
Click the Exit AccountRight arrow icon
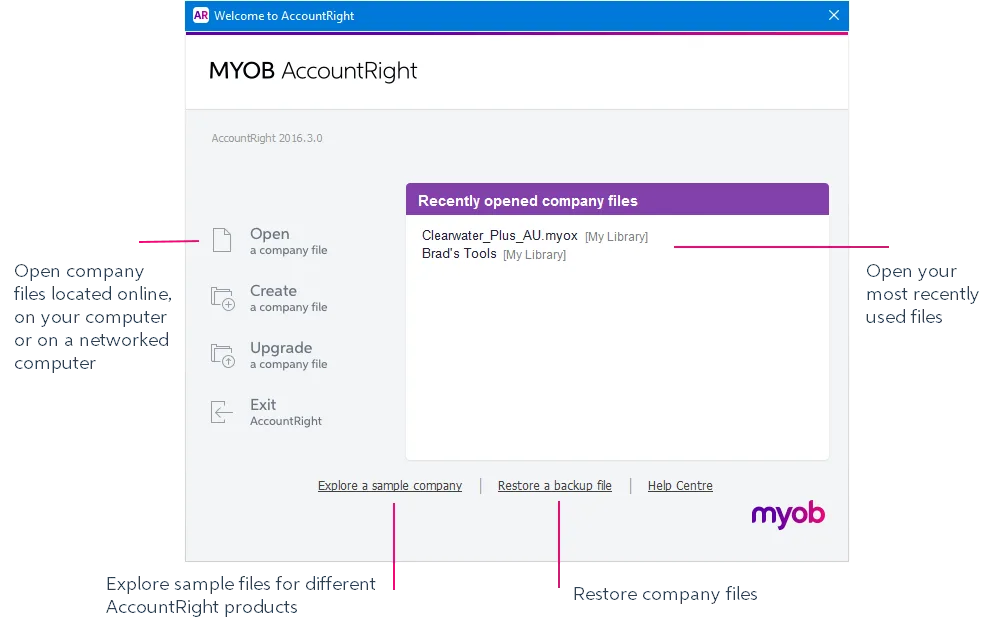point(221,412)
